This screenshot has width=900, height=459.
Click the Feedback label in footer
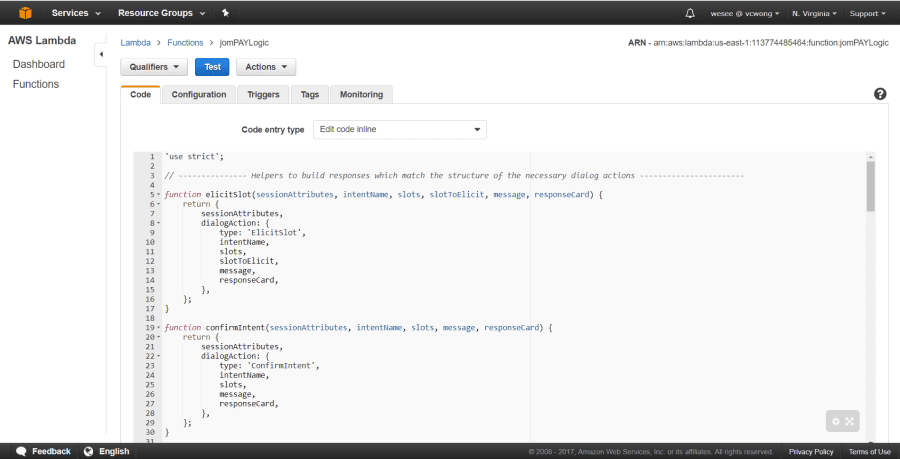[51, 451]
